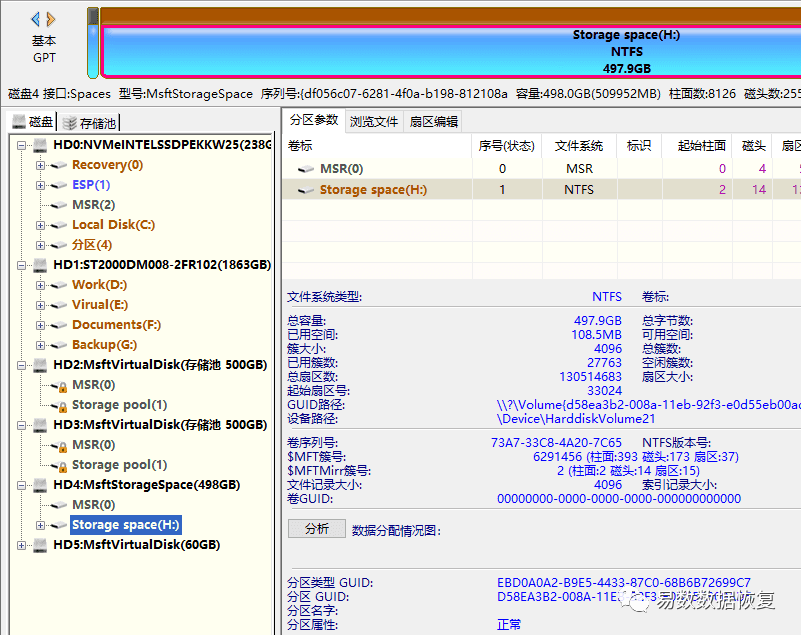801x635 pixels.
Task: Select Backup(G:) volume in tree
Action: pyautogui.click(x=105, y=345)
